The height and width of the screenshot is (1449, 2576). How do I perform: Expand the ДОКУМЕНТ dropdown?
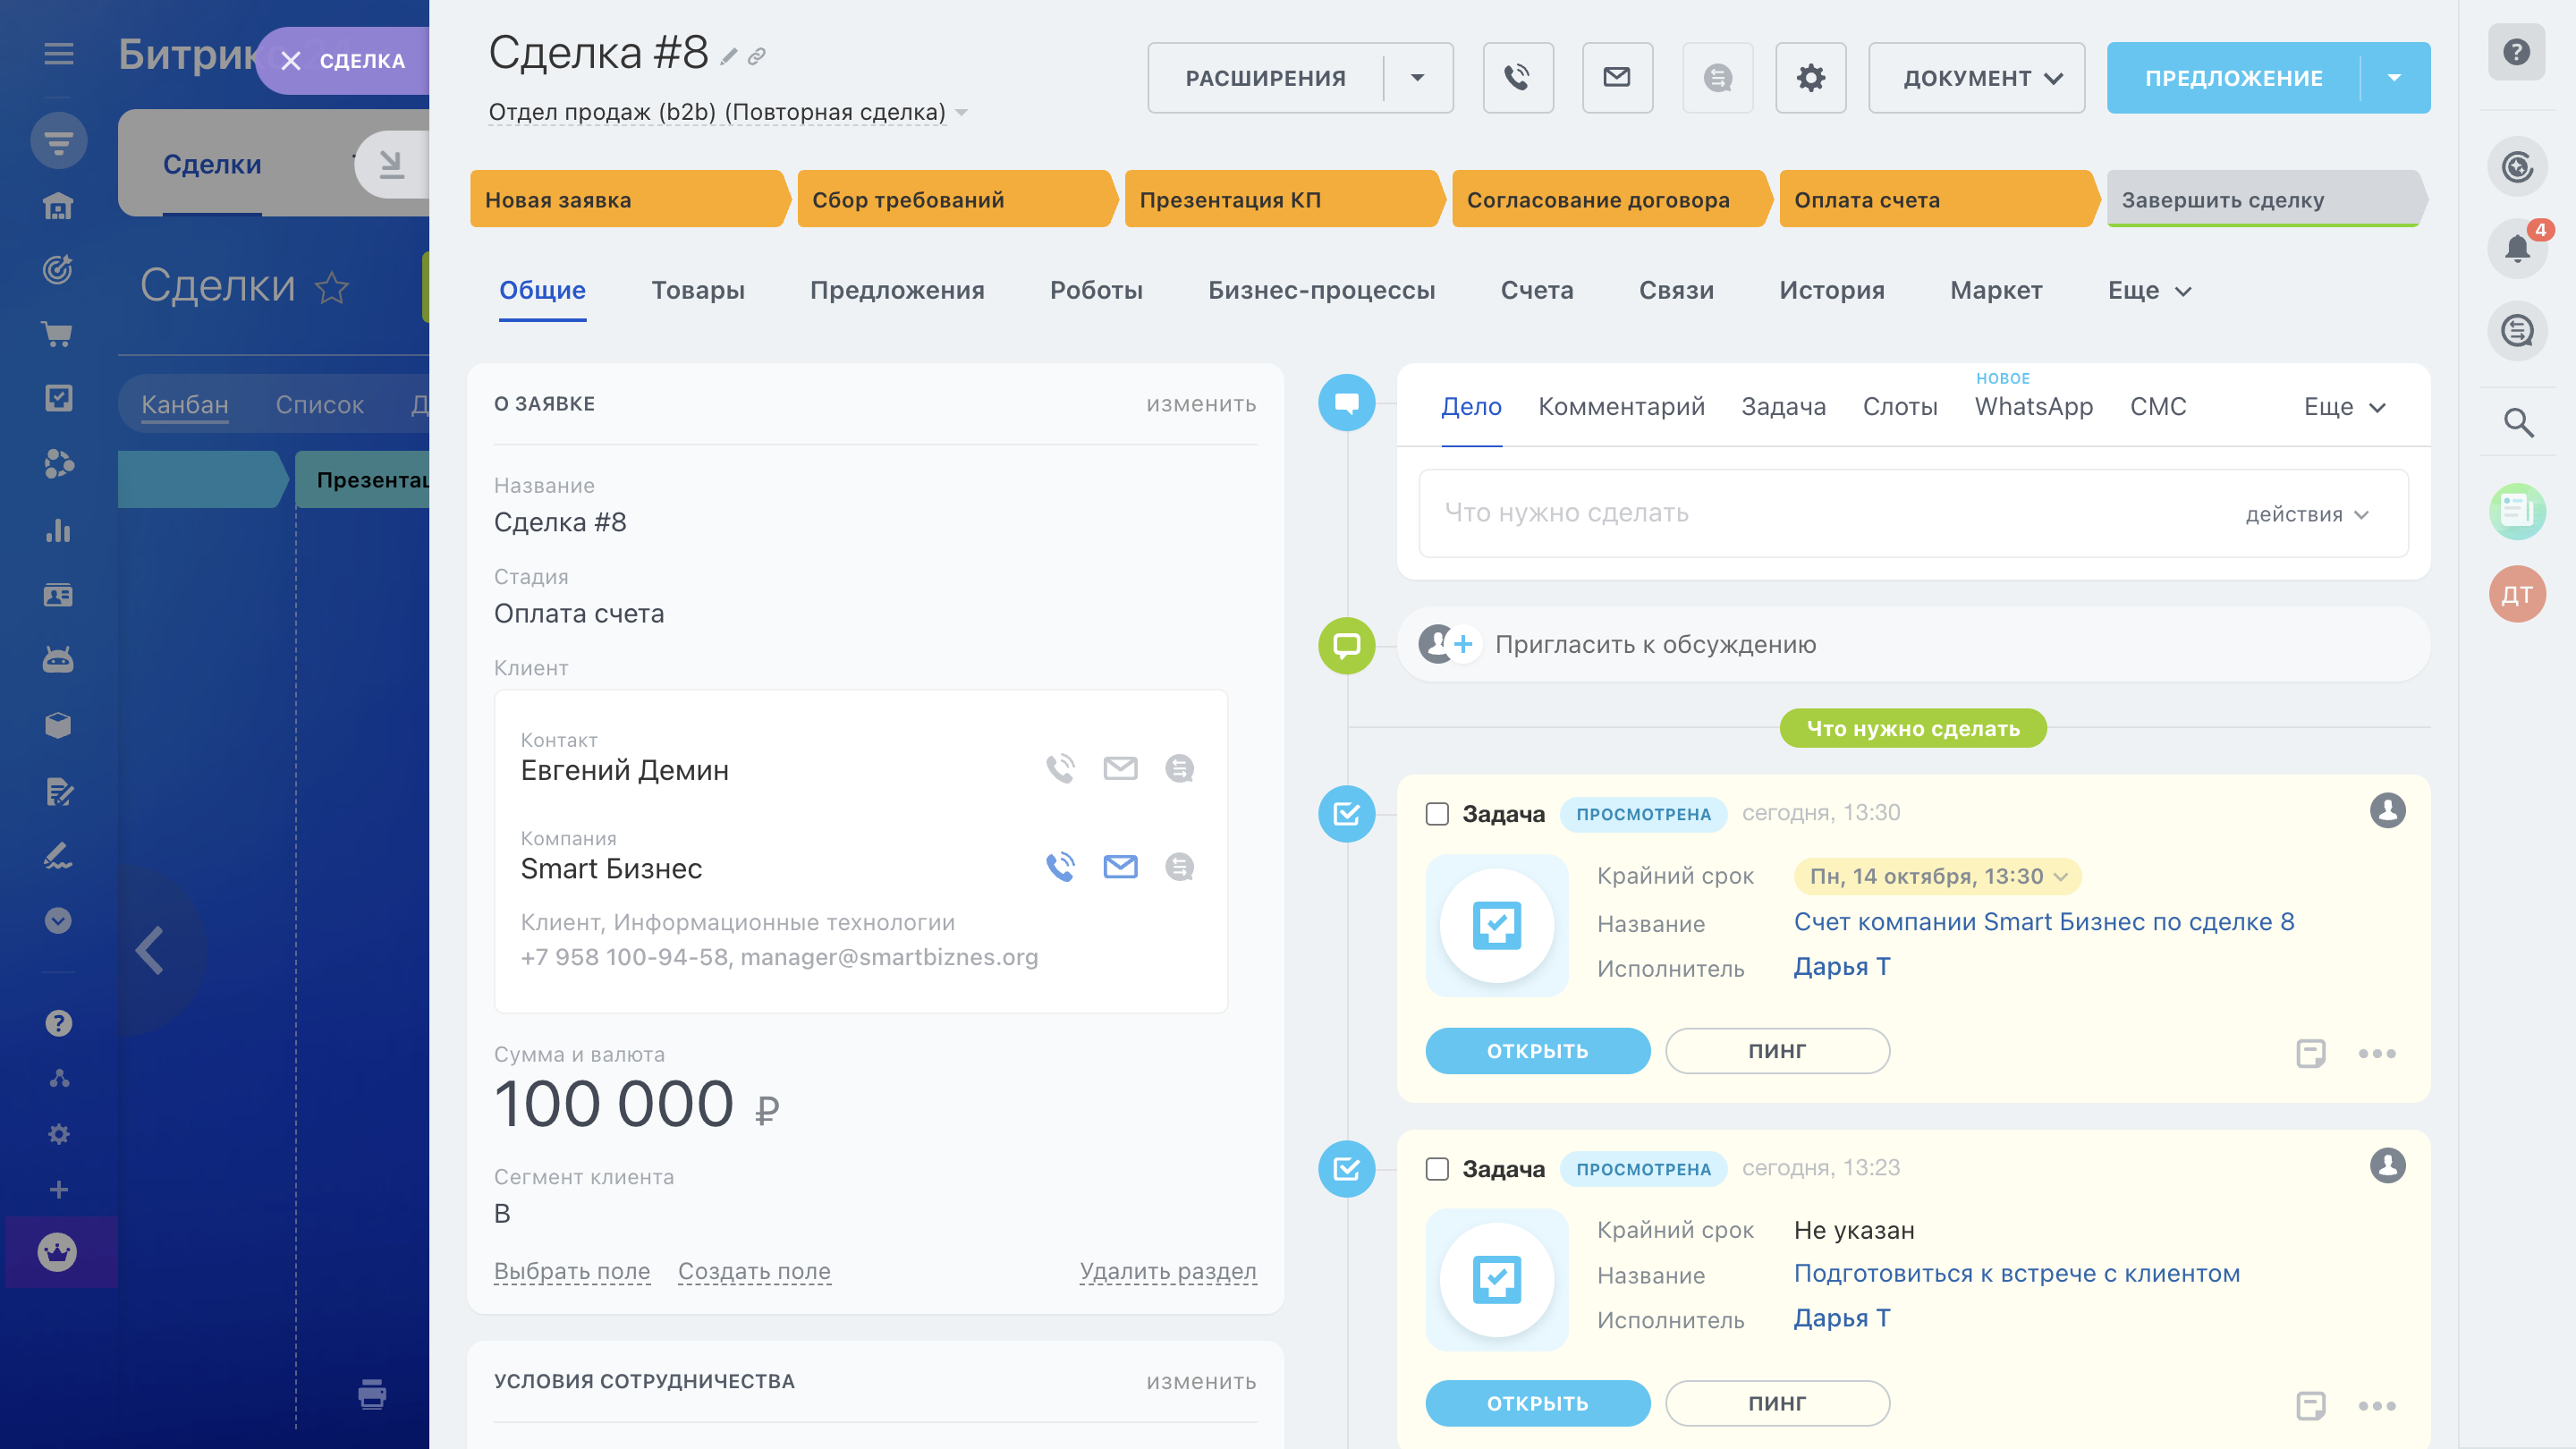pyautogui.click(x=1976, y=77)
